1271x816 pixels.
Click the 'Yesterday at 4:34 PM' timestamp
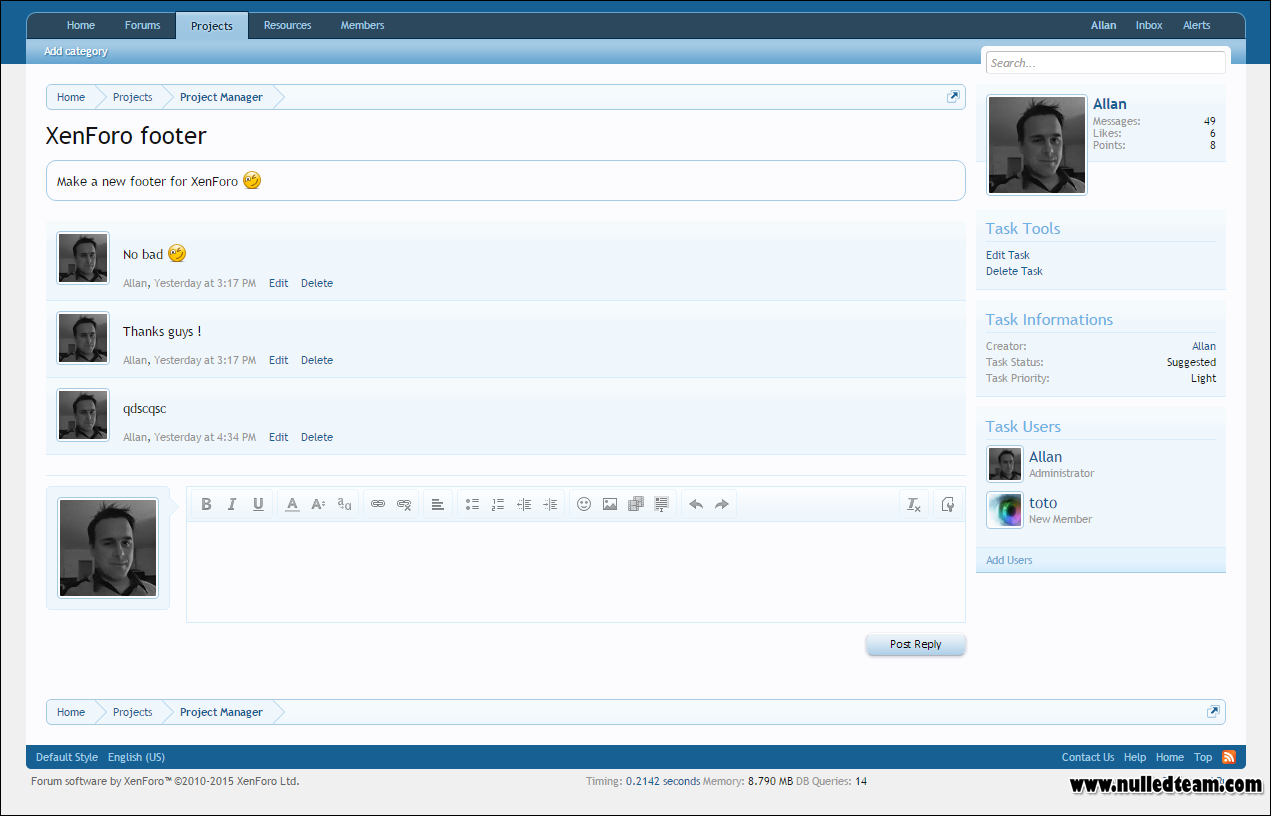(205, 437)
